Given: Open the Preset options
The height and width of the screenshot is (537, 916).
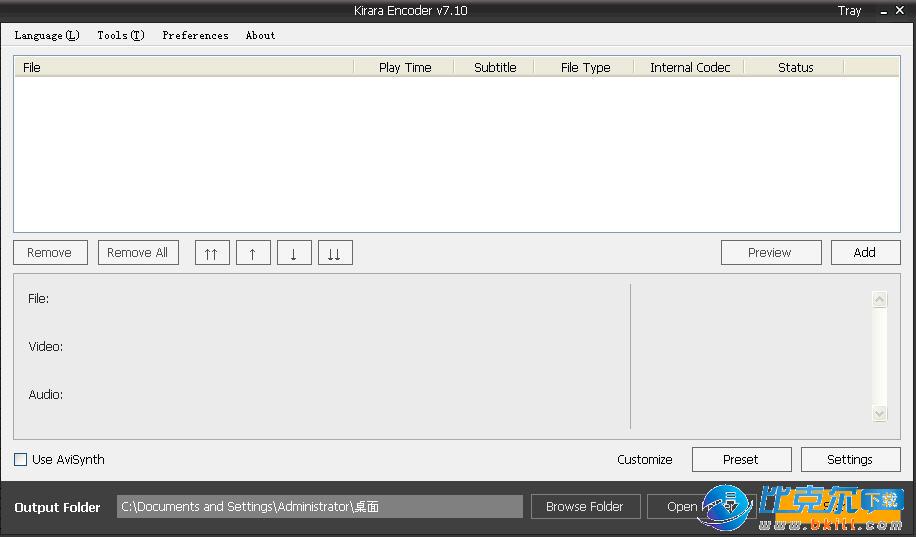Looking at the screenshot, I should (741, 459).
